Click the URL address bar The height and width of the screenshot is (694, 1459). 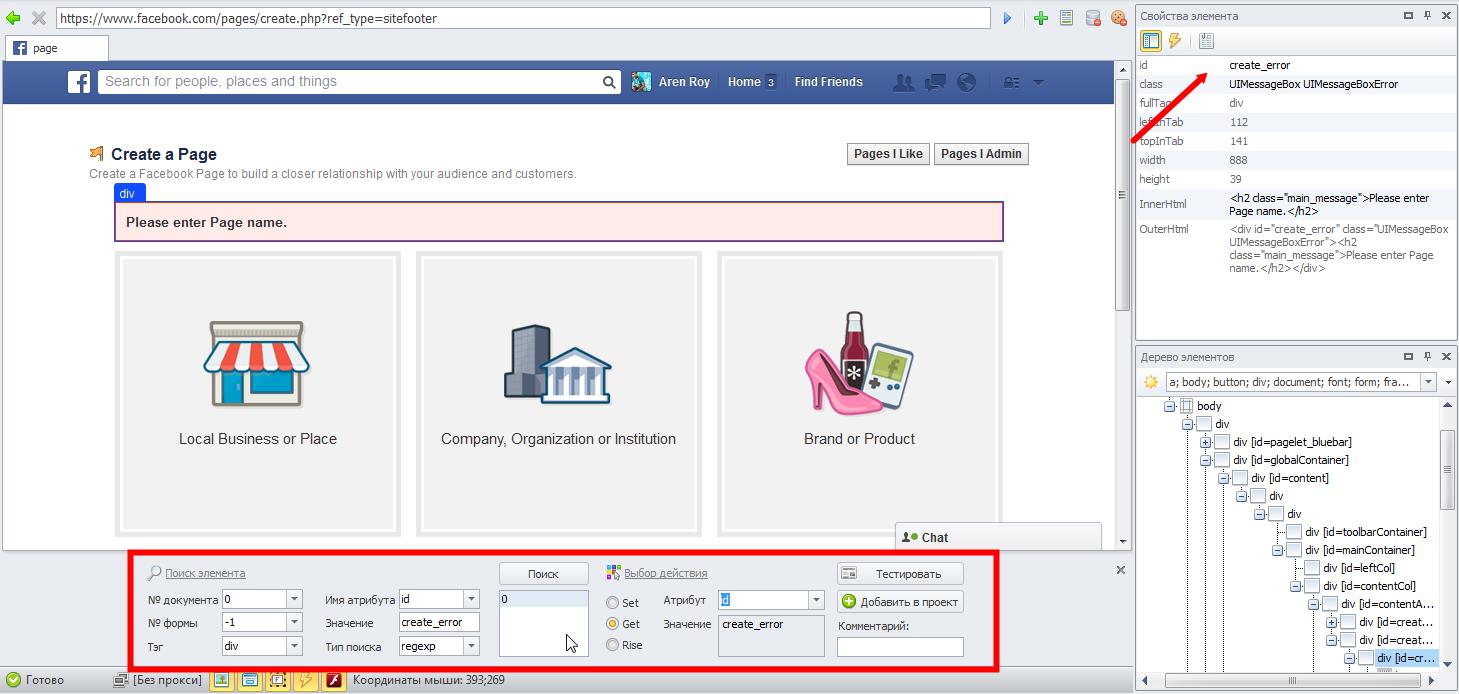523,18
